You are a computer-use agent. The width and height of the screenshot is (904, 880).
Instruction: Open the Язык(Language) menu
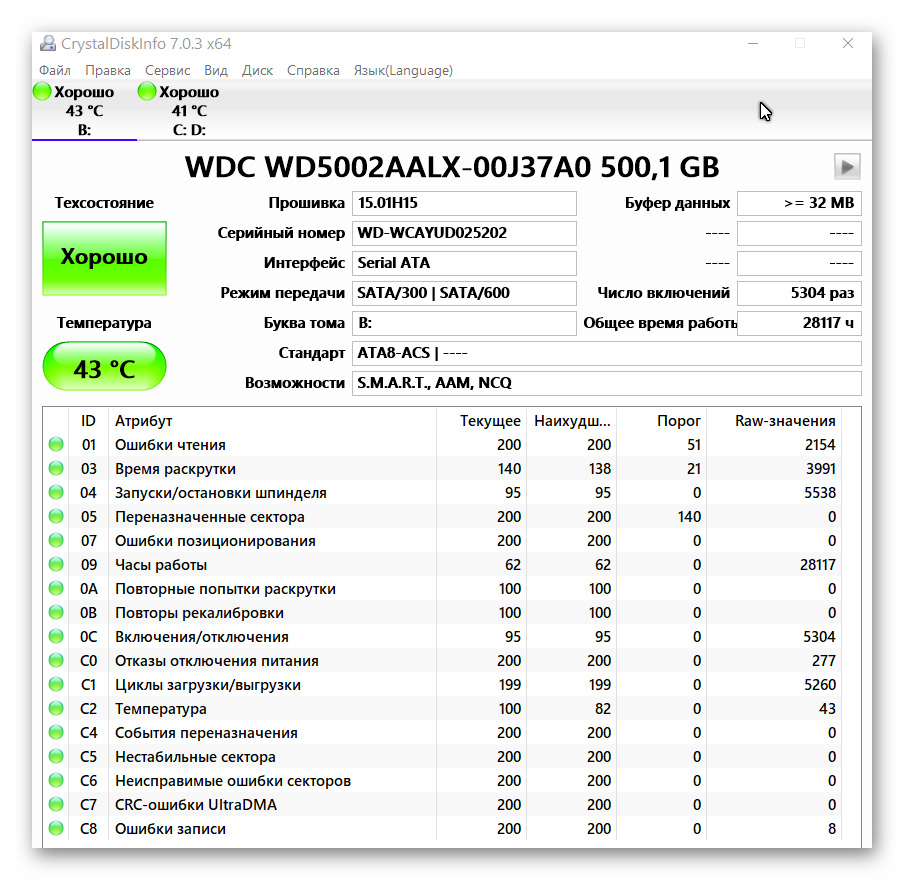pyautogui.click(x=403, y=70)
